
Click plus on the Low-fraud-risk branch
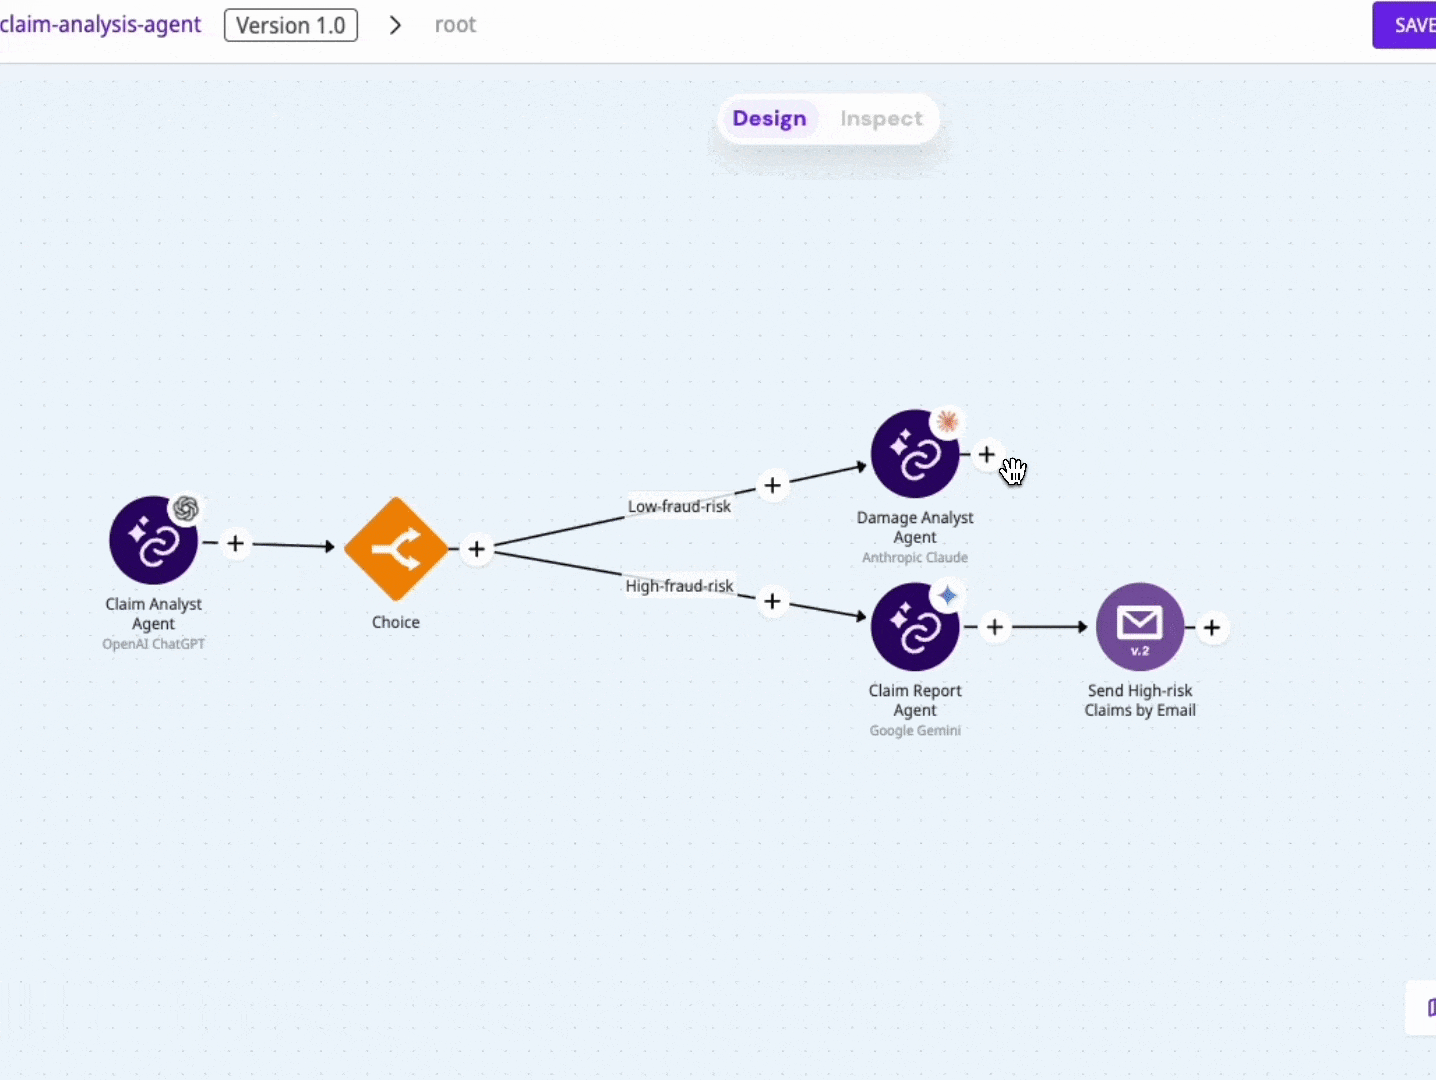(x=772, y=485)
